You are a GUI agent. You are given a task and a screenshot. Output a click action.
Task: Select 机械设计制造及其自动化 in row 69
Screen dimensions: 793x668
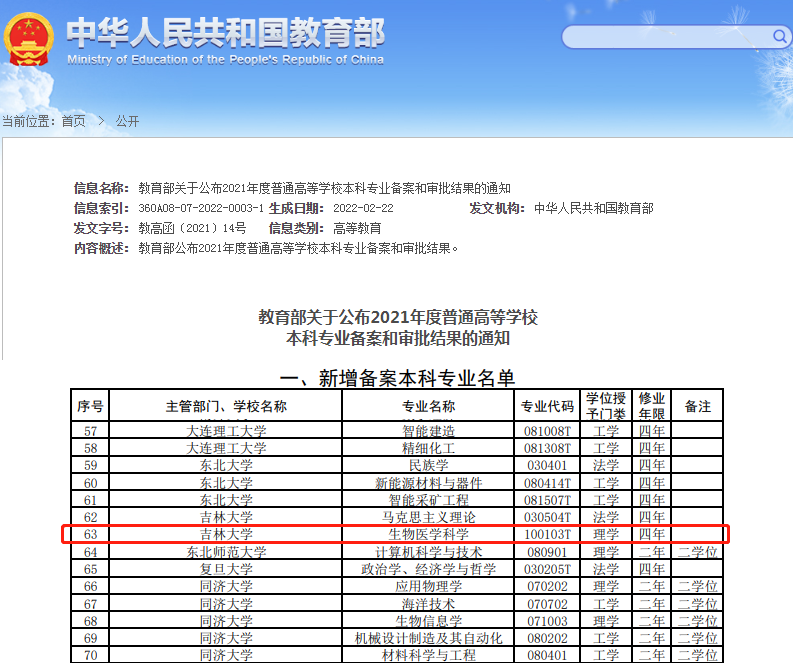[x=428, y=638]
